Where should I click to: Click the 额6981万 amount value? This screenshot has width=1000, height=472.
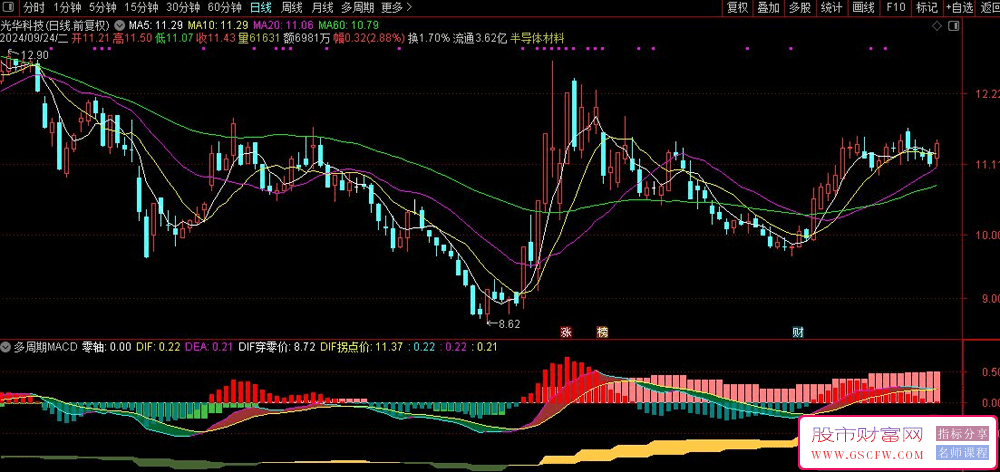click(x=307, y=38)
